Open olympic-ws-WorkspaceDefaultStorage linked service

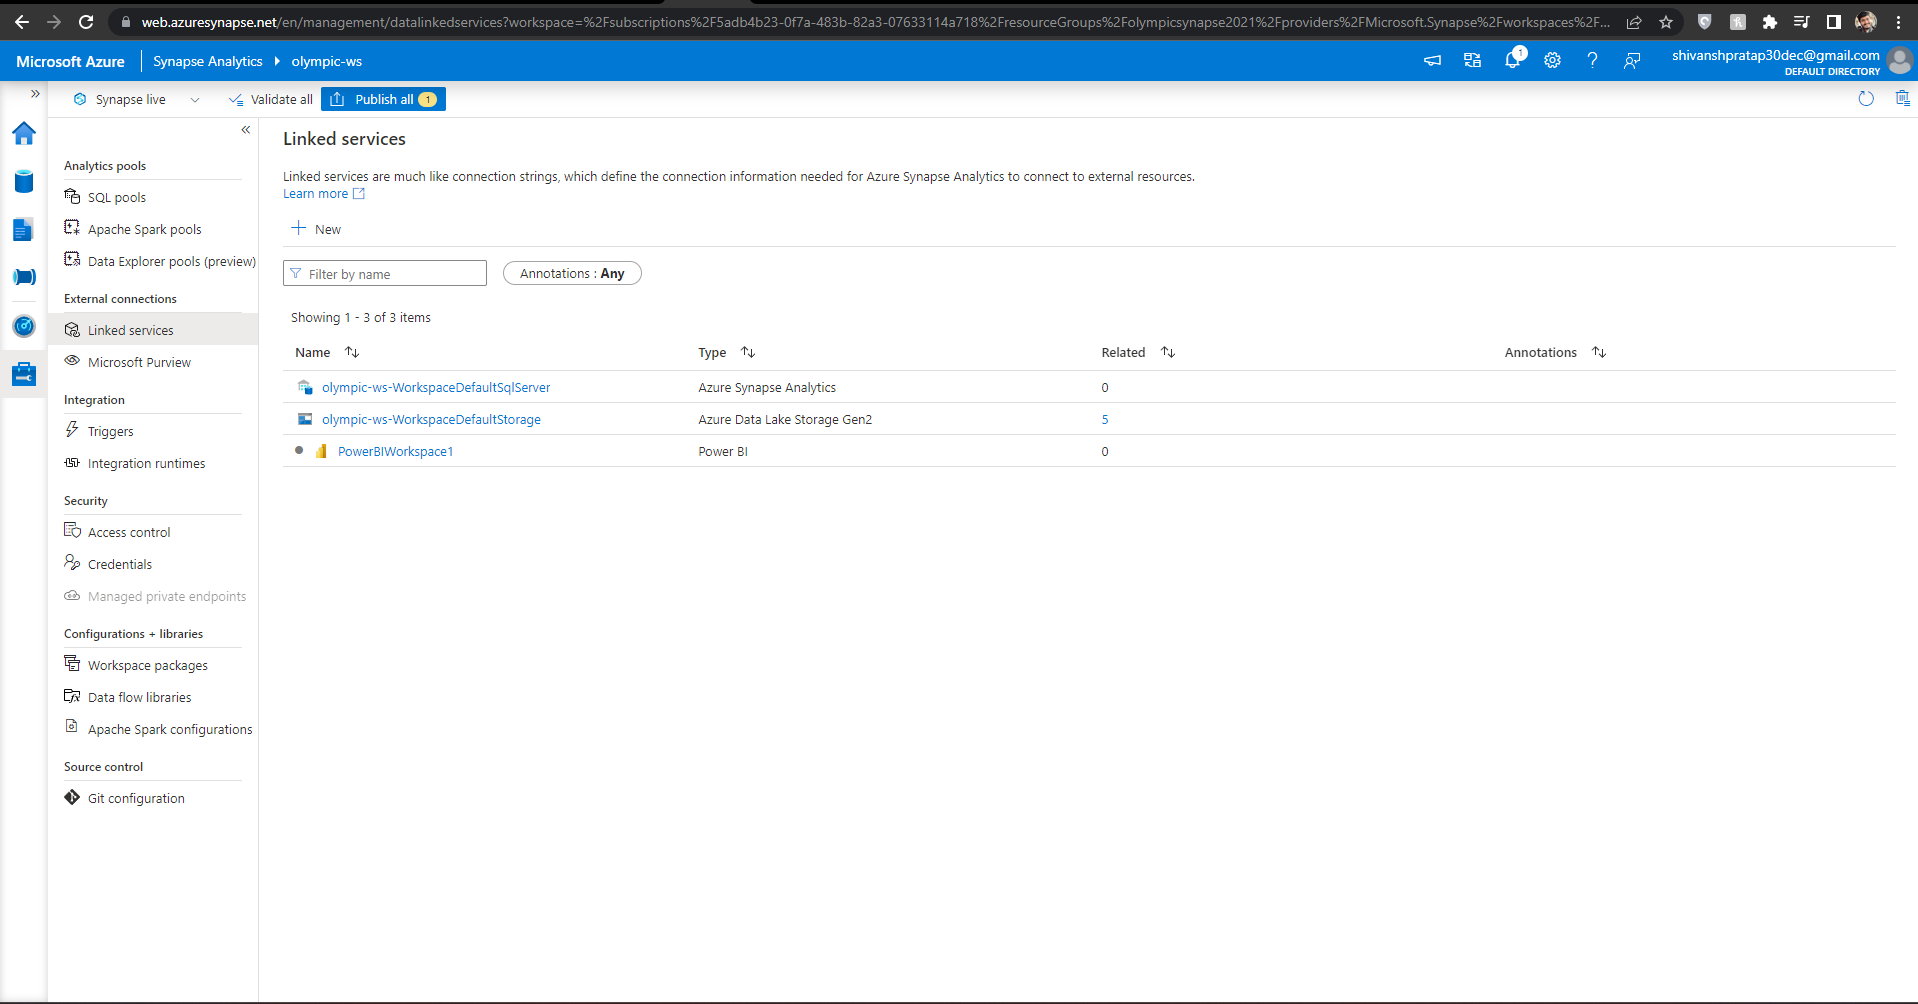pyautogui.click(x=431, y=419)
